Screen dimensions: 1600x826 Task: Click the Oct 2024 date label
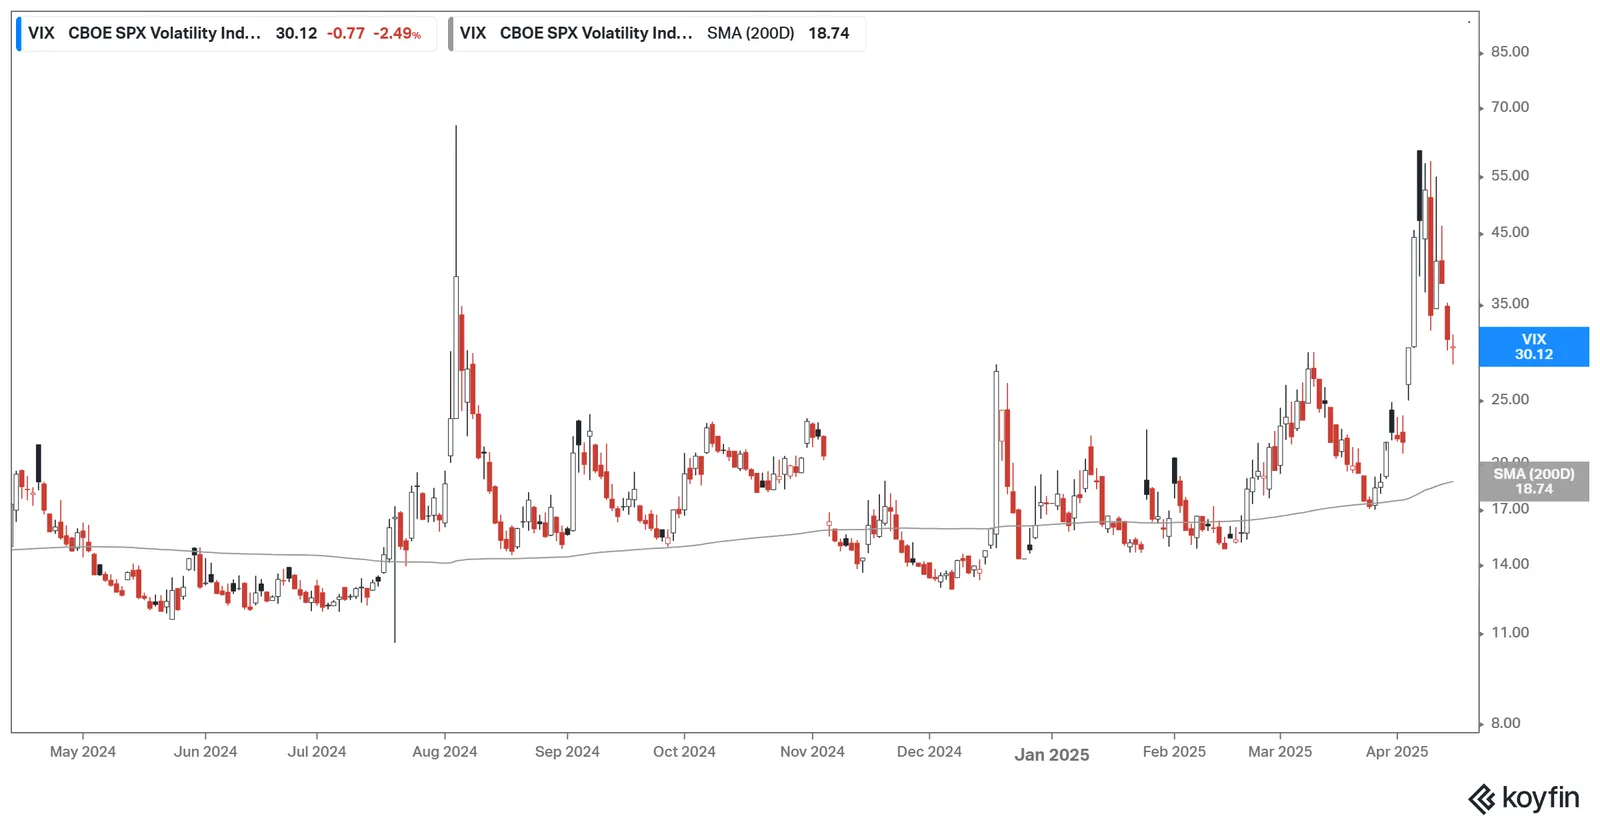pyautogui.click(x=684, y=752)
